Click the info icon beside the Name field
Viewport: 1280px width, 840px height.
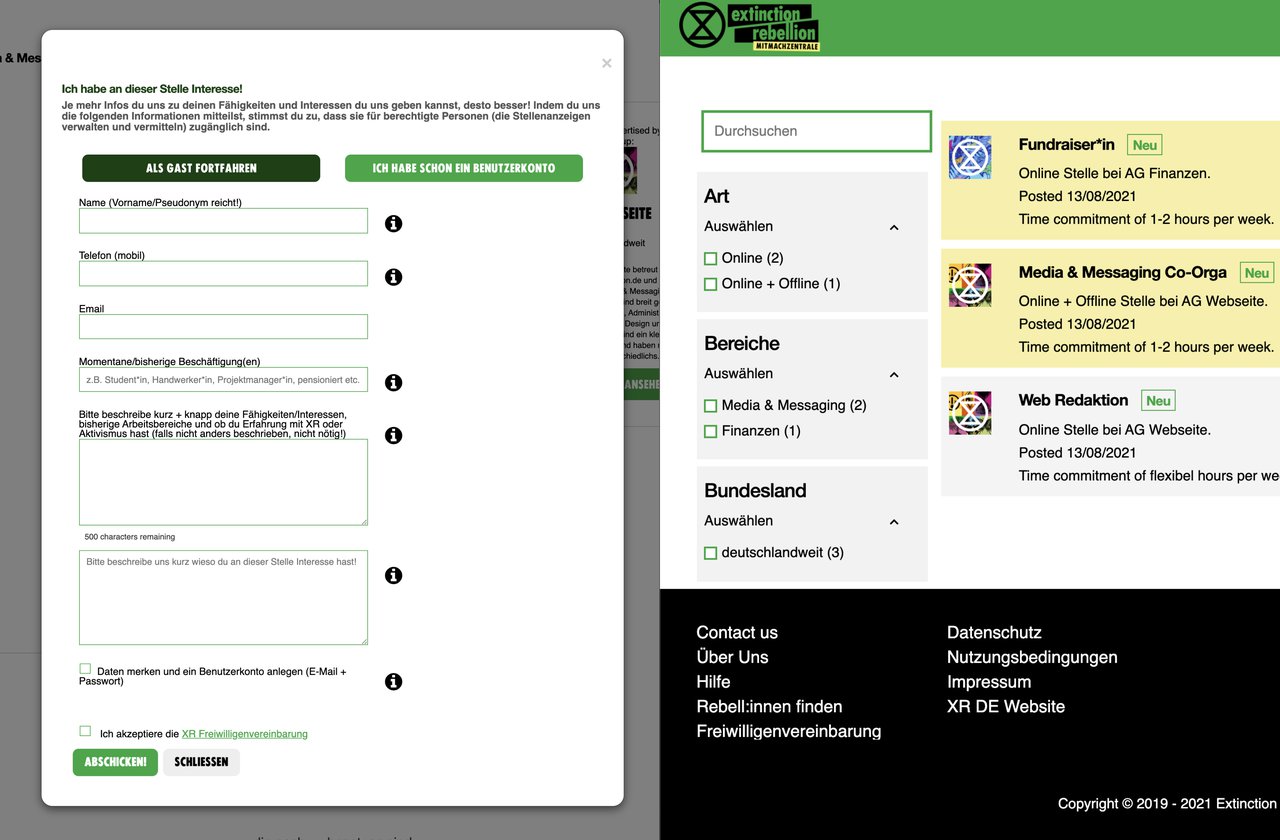click(x=393, y=224)
